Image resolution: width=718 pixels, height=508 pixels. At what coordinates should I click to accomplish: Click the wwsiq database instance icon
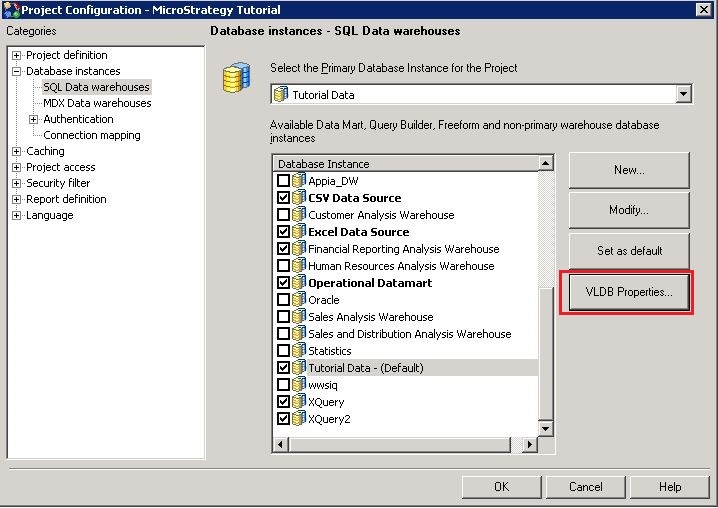(x=299, y=384)
